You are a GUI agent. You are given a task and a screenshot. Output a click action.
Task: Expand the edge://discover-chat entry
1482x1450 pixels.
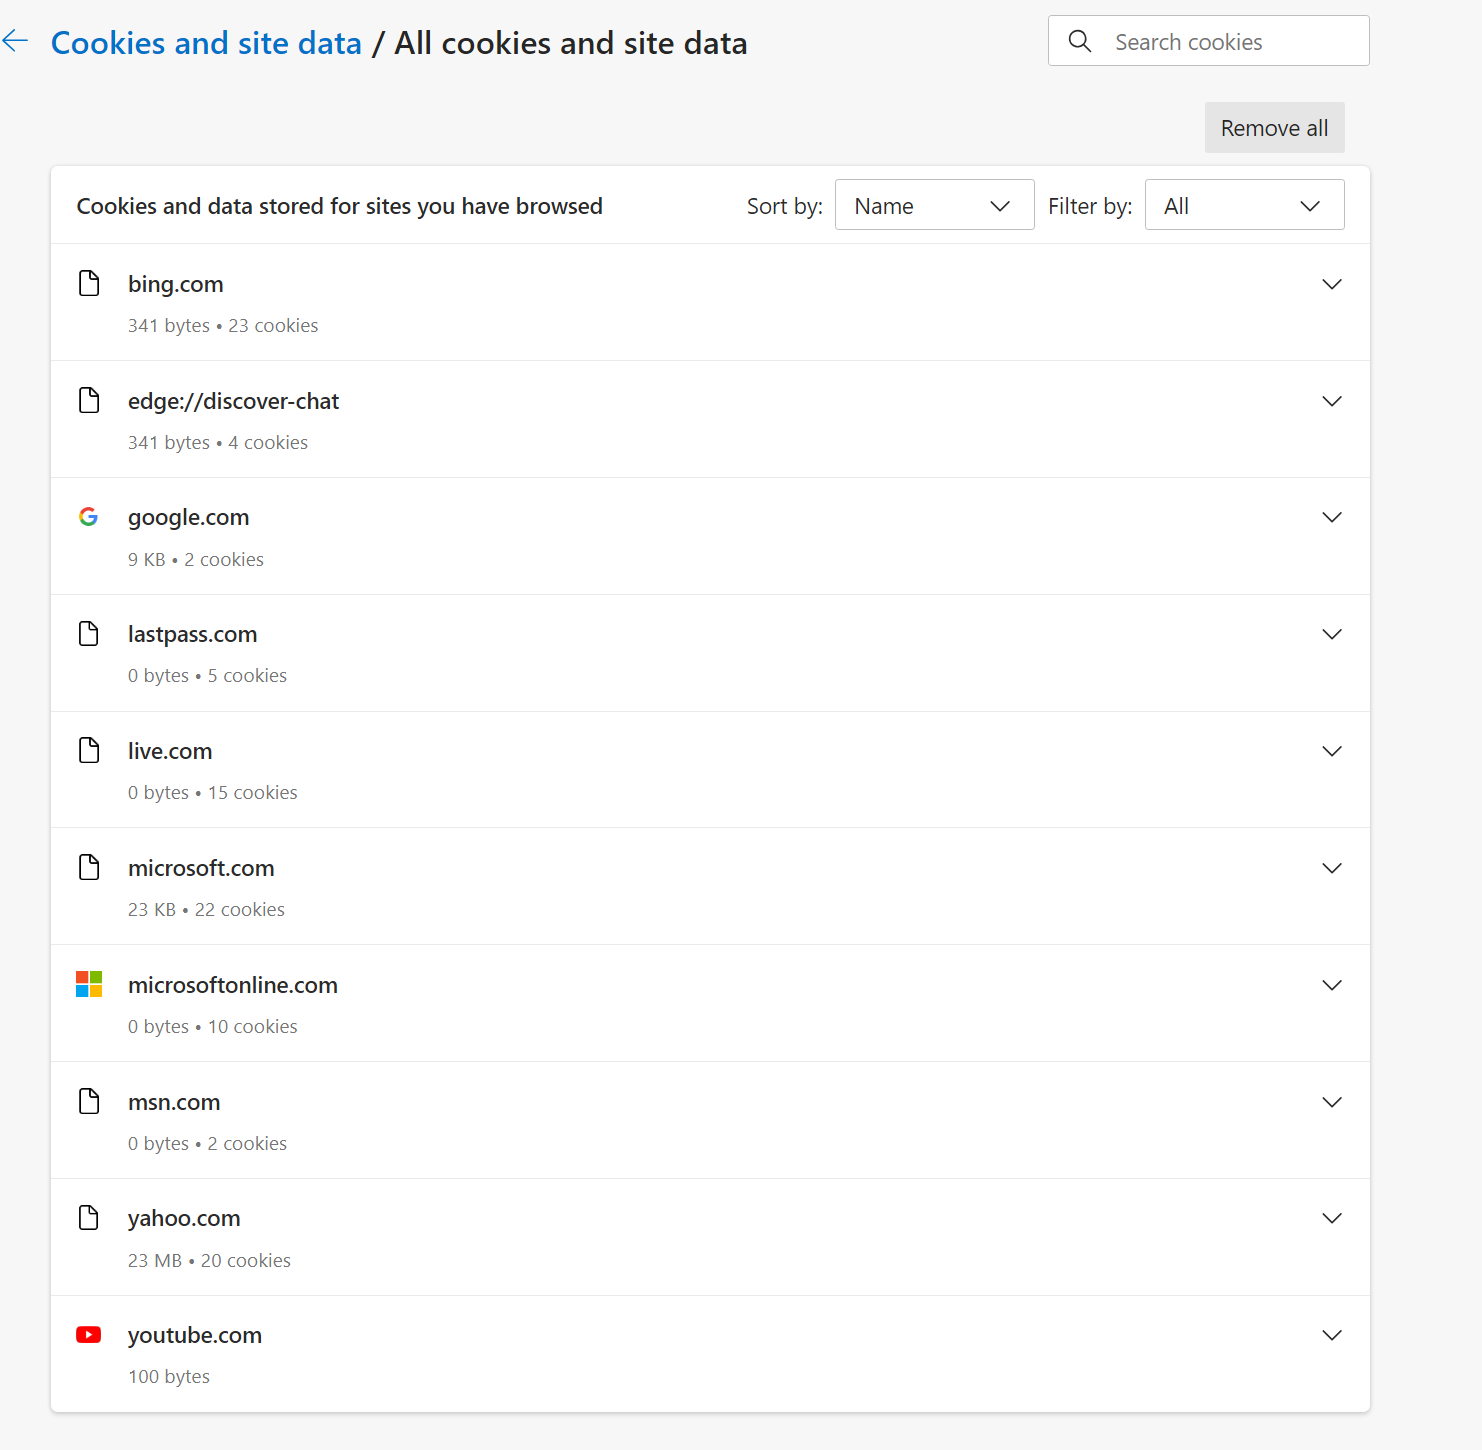(x=1332, y=401)
